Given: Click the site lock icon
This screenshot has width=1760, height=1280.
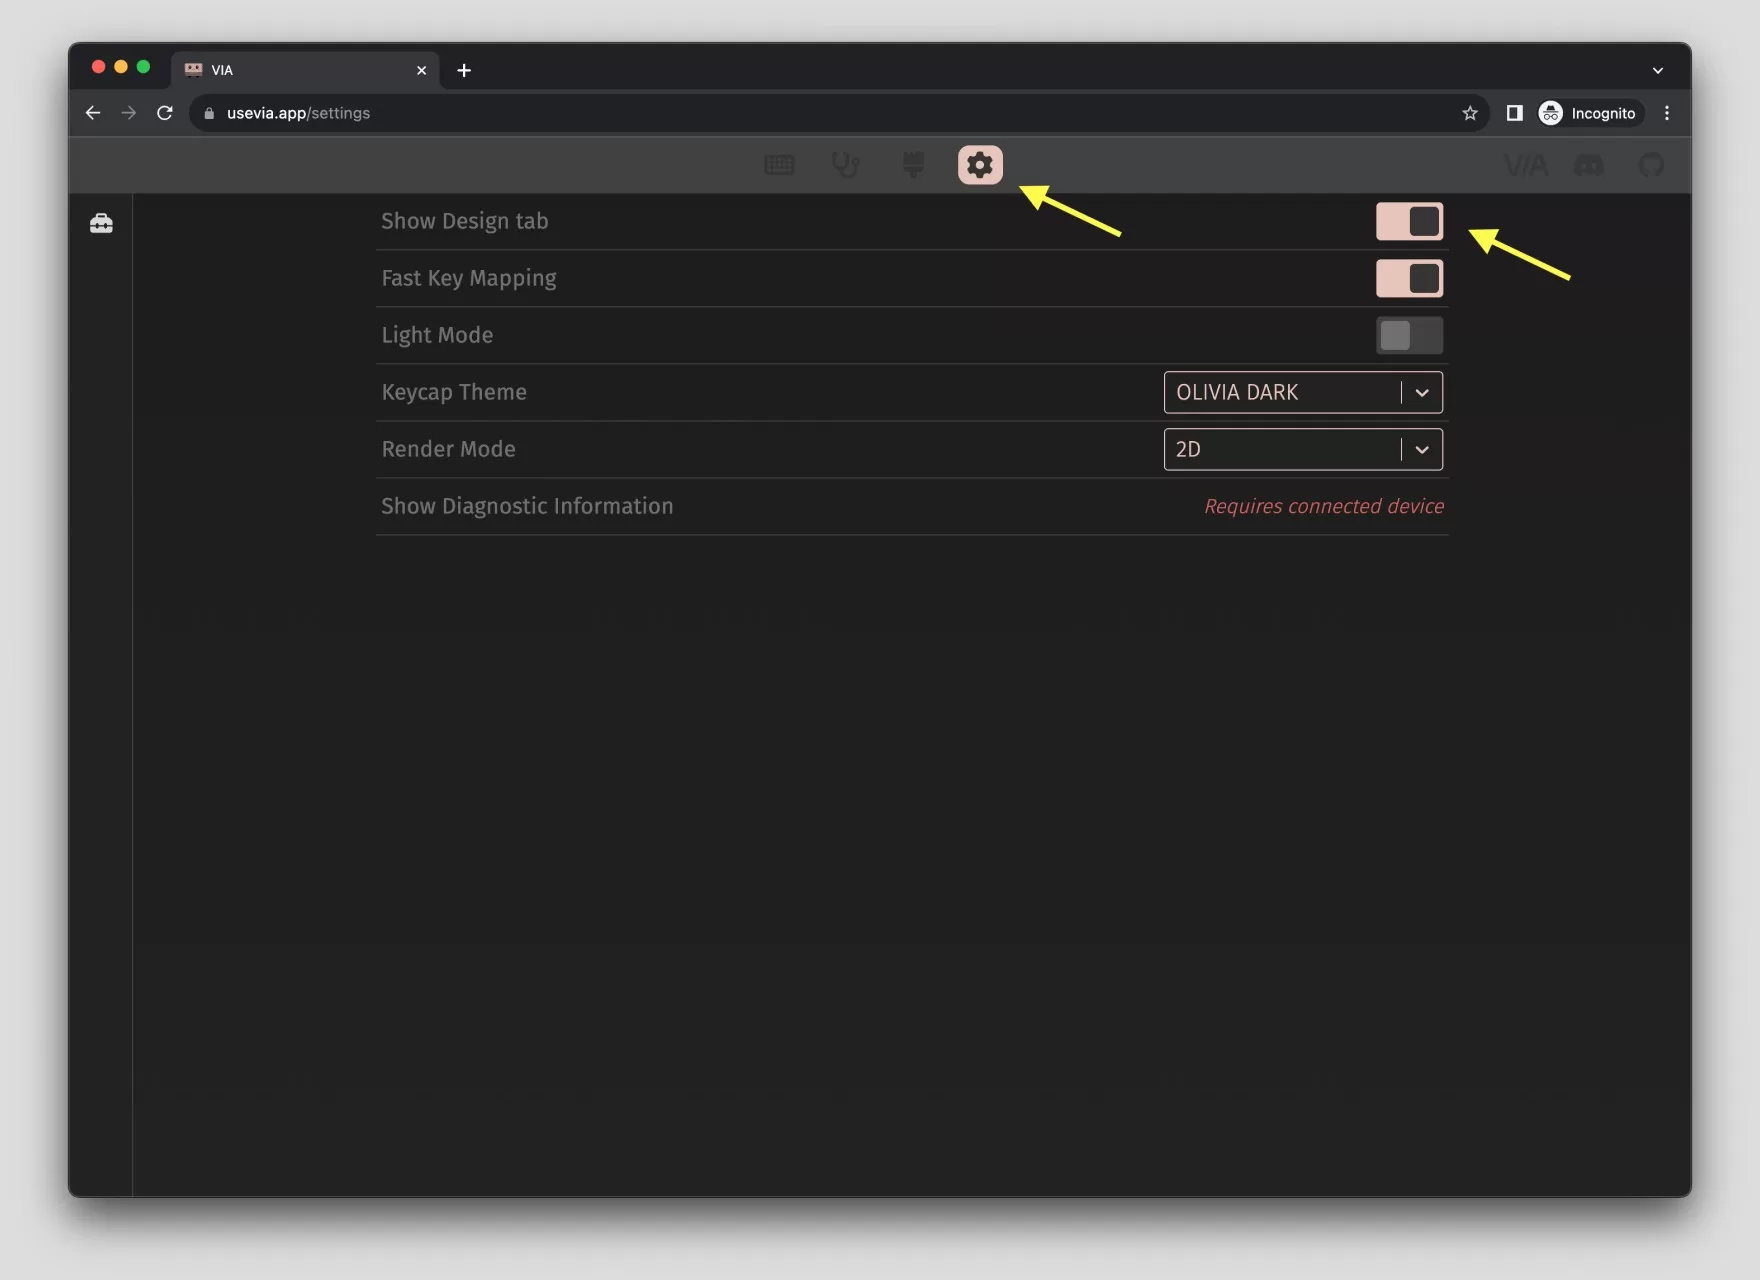Looking at the screenshot, I should pyautogui.click(x=209, y=113).
